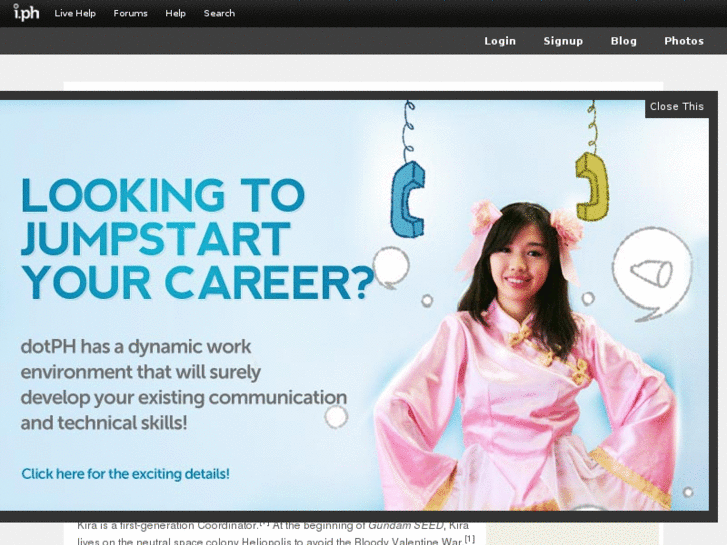Visit the Blog section
727x545 pixels.
pyautogui.click(x=624, y=41)
